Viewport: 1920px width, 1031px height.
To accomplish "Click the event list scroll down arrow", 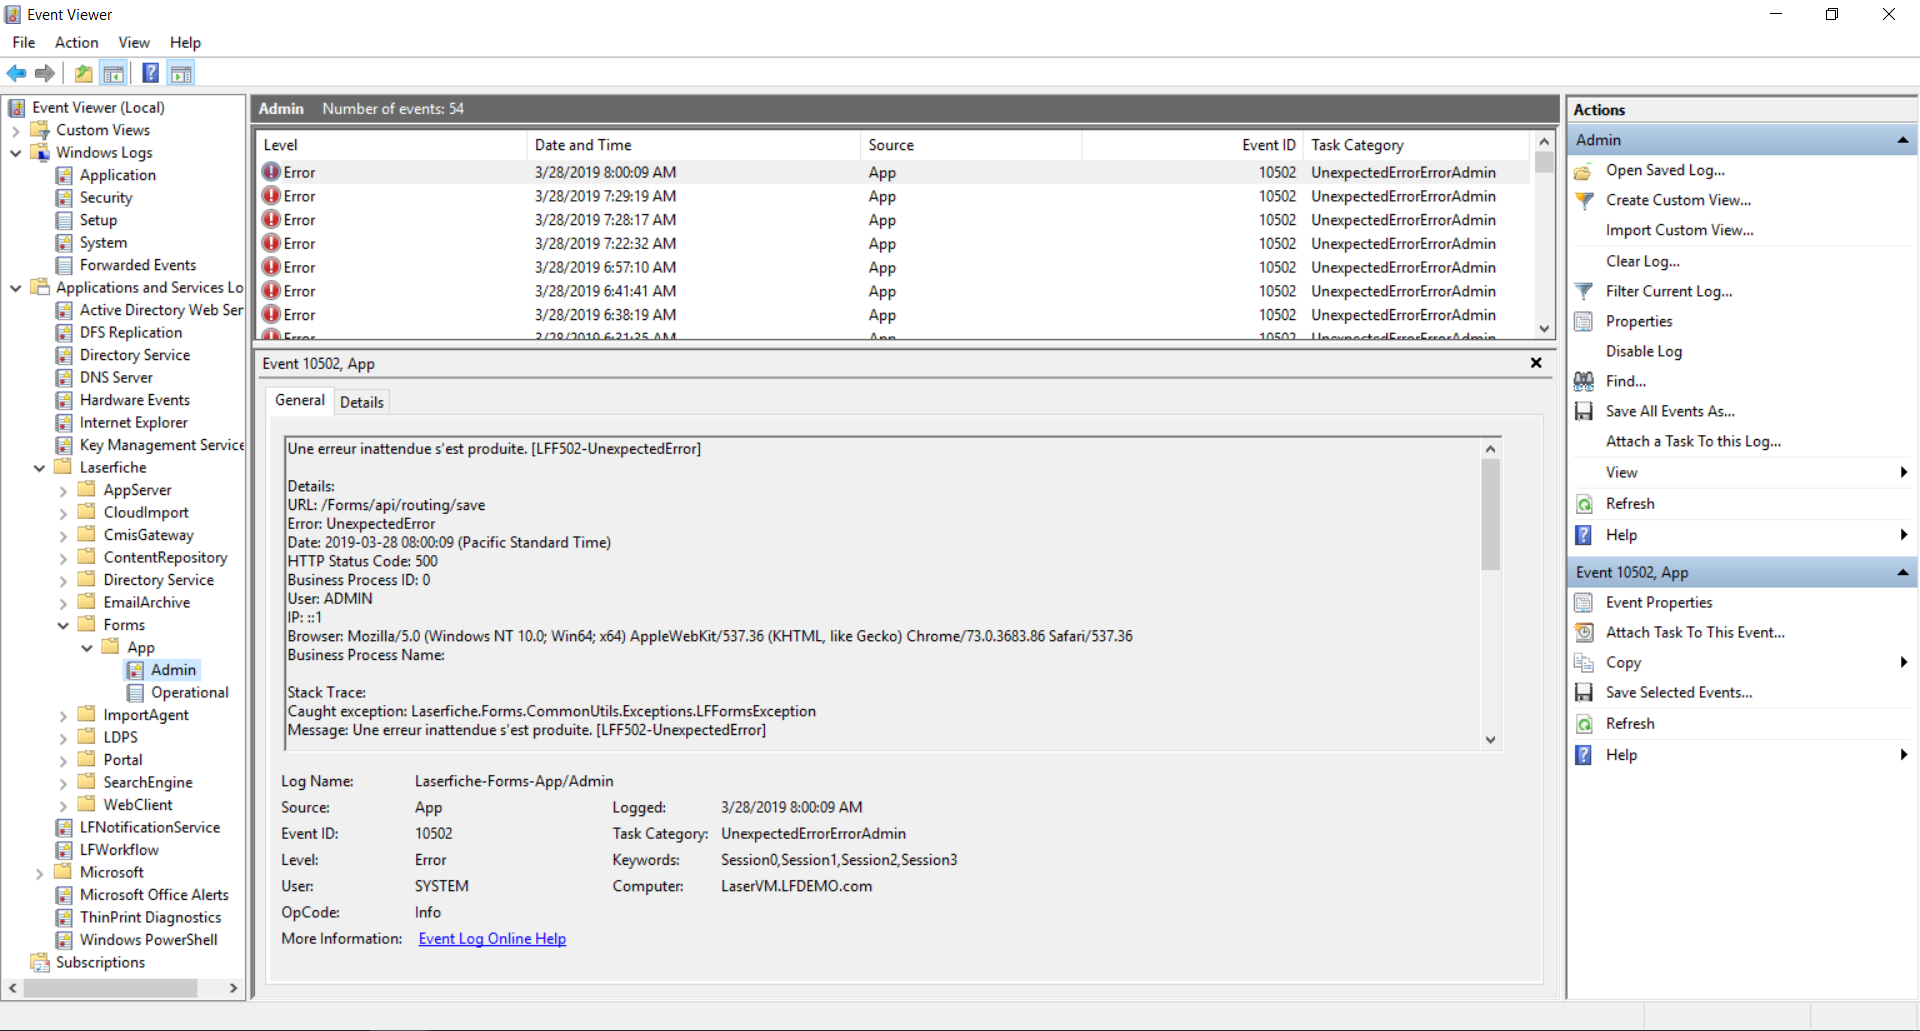I will click(x=1544, y=328).
